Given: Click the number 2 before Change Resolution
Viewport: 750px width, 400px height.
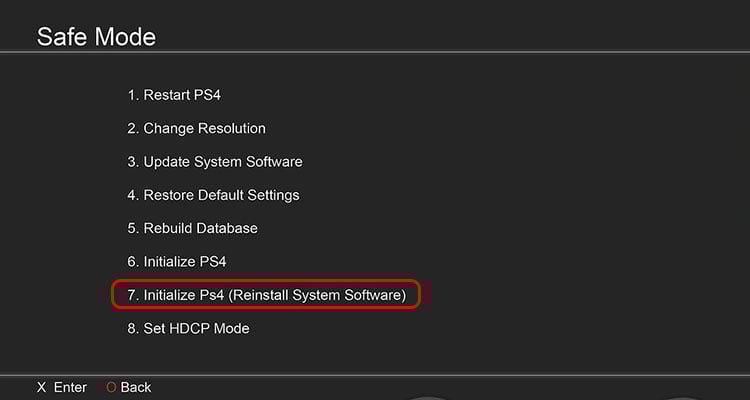Looking at the screenshot, I should [132, 128].
